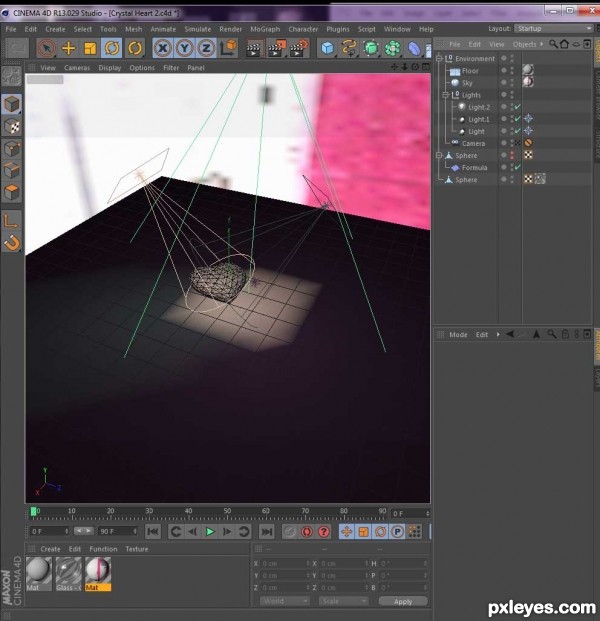Viewport: 600px width, 621px height.
Task: Open the Plugins menu
Action: pos(338,29)
